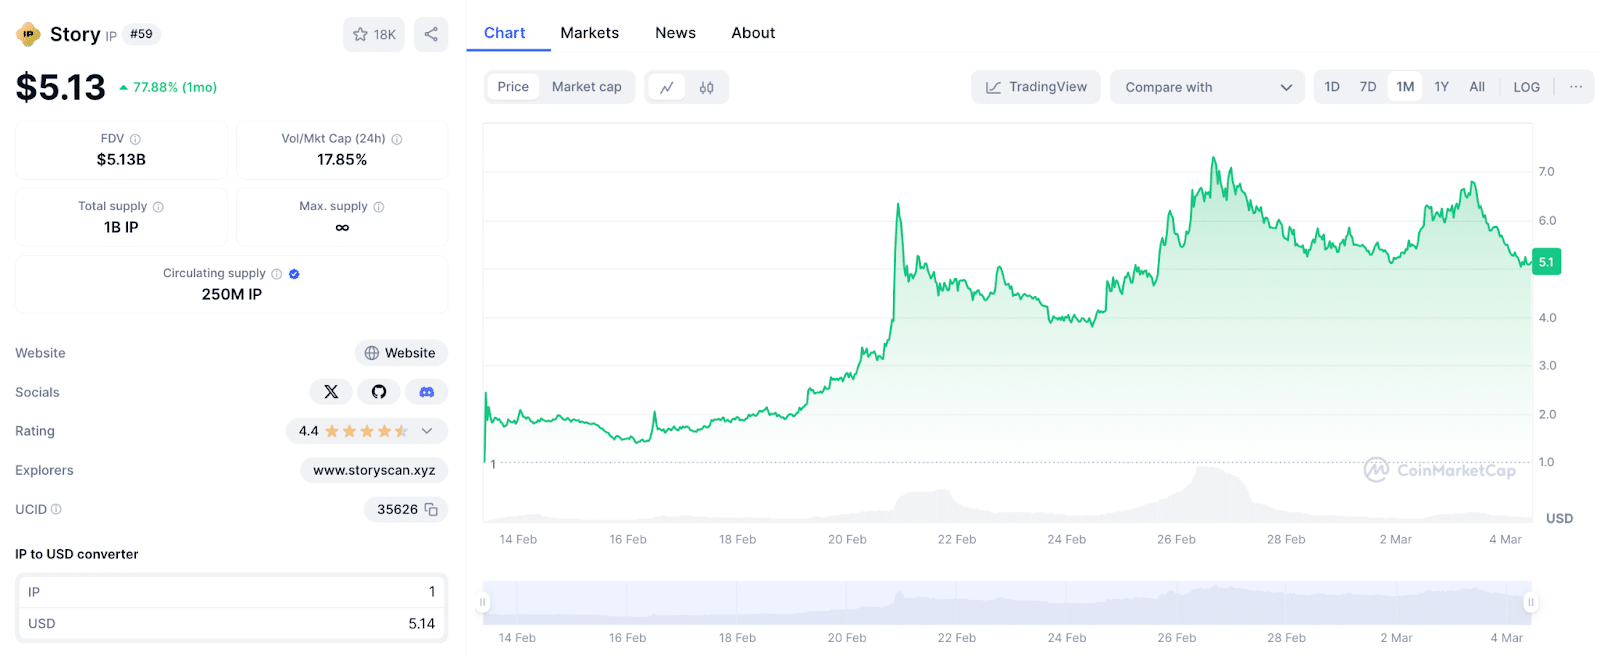Copy the UCID 35626 value

tap(431, 509)
